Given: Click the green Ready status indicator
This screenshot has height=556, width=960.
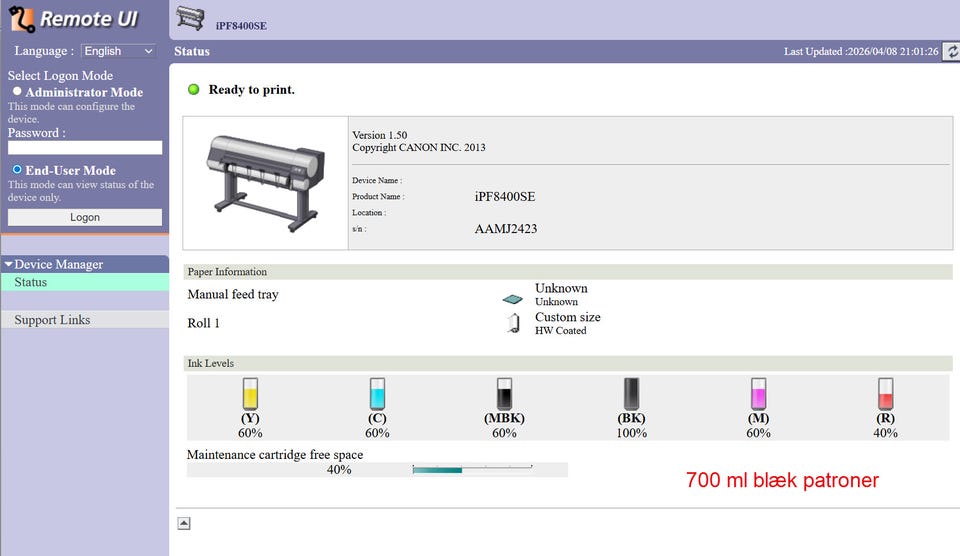Looking at the screenshot, I should pyautogui.click(x=193, y=89).
